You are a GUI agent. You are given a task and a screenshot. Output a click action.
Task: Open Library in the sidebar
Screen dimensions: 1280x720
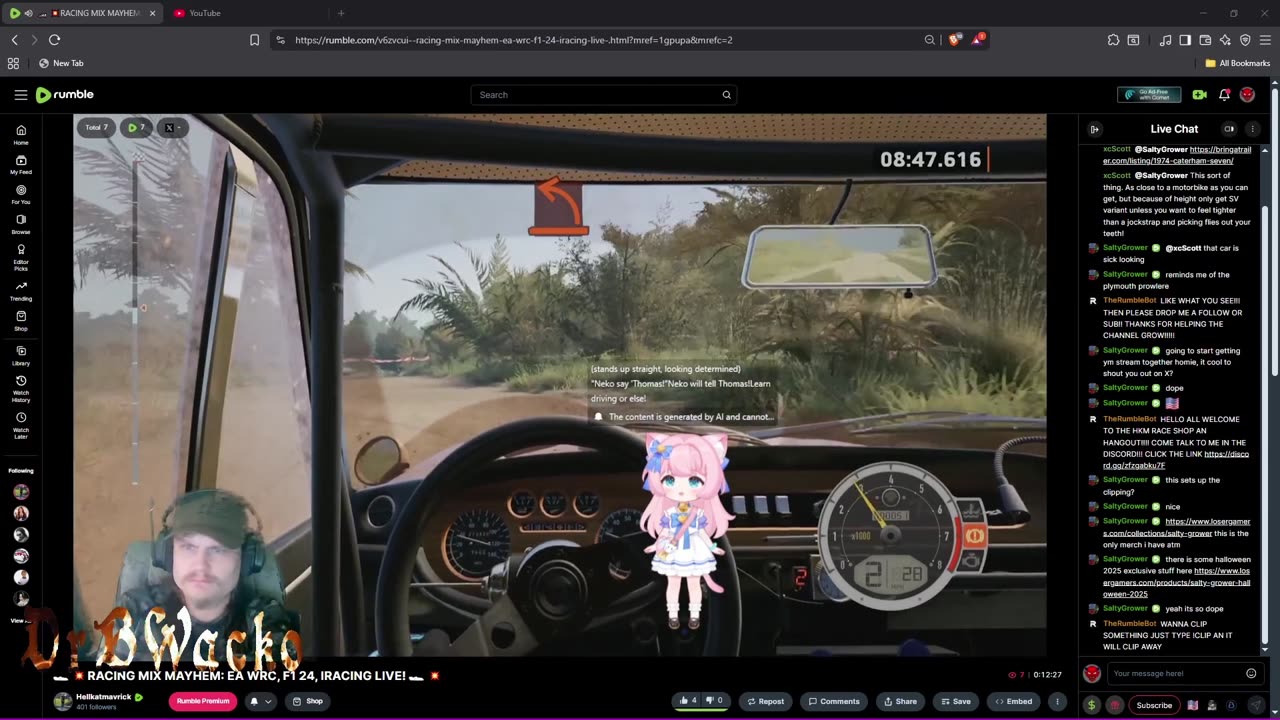click(x=21, y=356)
